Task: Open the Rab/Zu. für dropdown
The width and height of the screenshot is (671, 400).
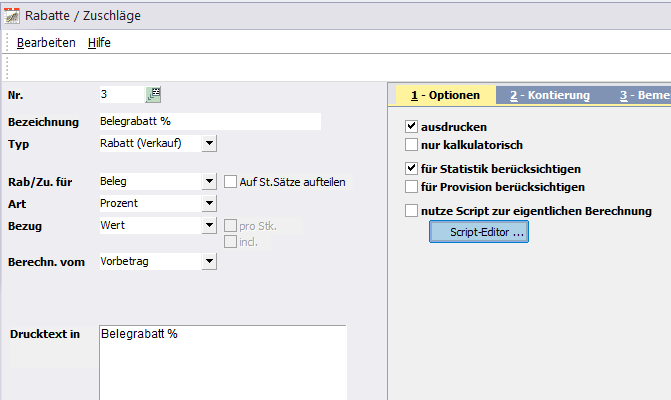Action: click(x=209, y=181)
